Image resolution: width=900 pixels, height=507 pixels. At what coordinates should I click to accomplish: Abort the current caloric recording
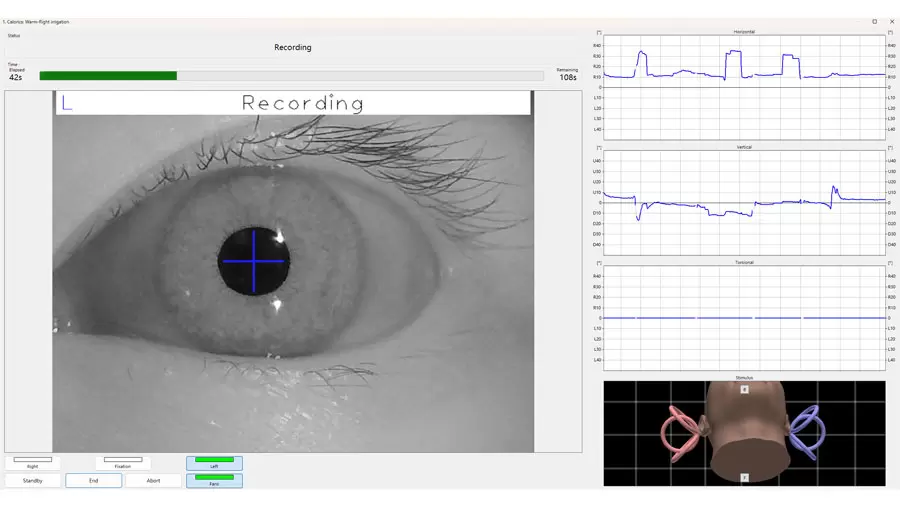point(153,480)
